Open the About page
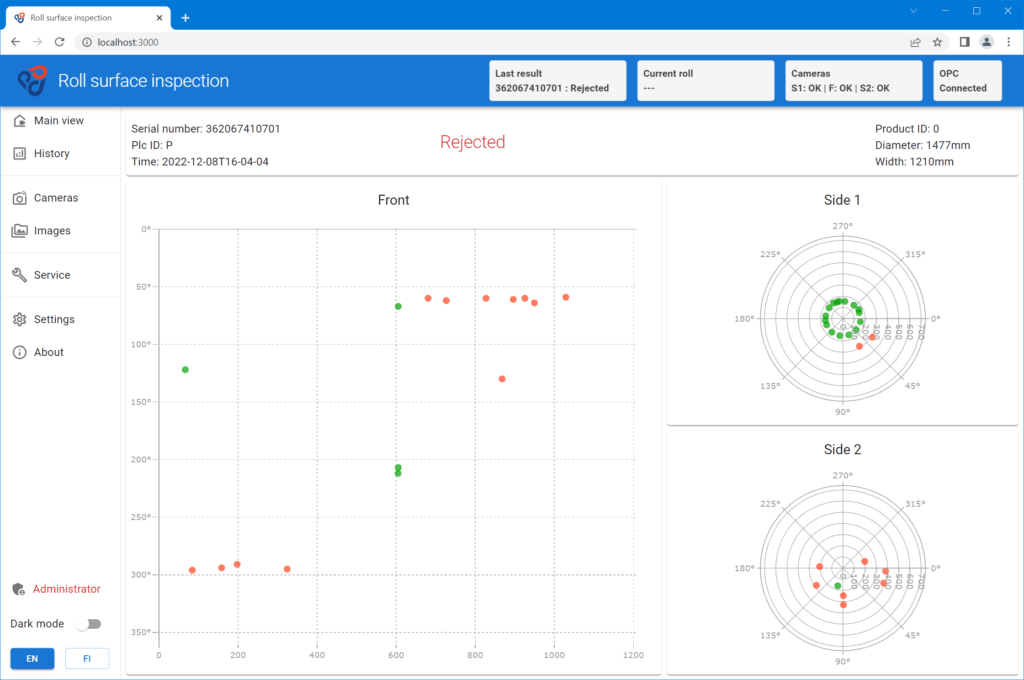 [60, 352]
